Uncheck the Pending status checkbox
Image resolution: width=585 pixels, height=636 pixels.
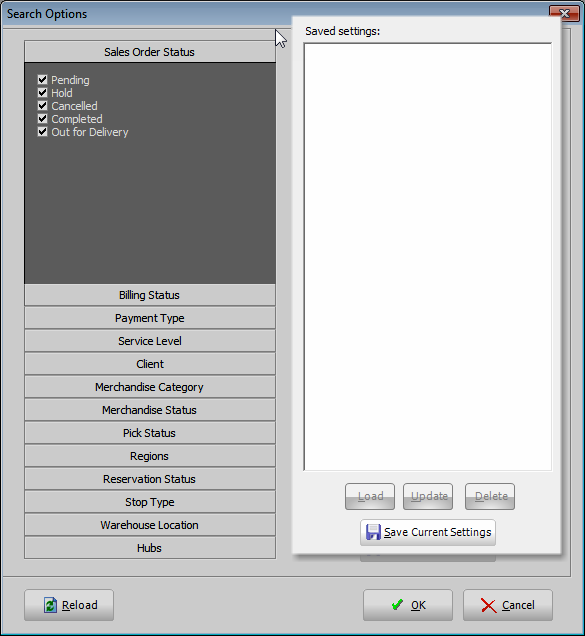pyautogui.click(x=42, y=80)
